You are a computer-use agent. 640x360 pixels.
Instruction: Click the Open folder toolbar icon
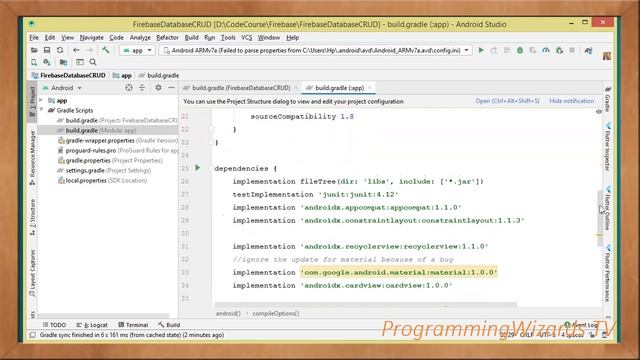pos(34,50)
